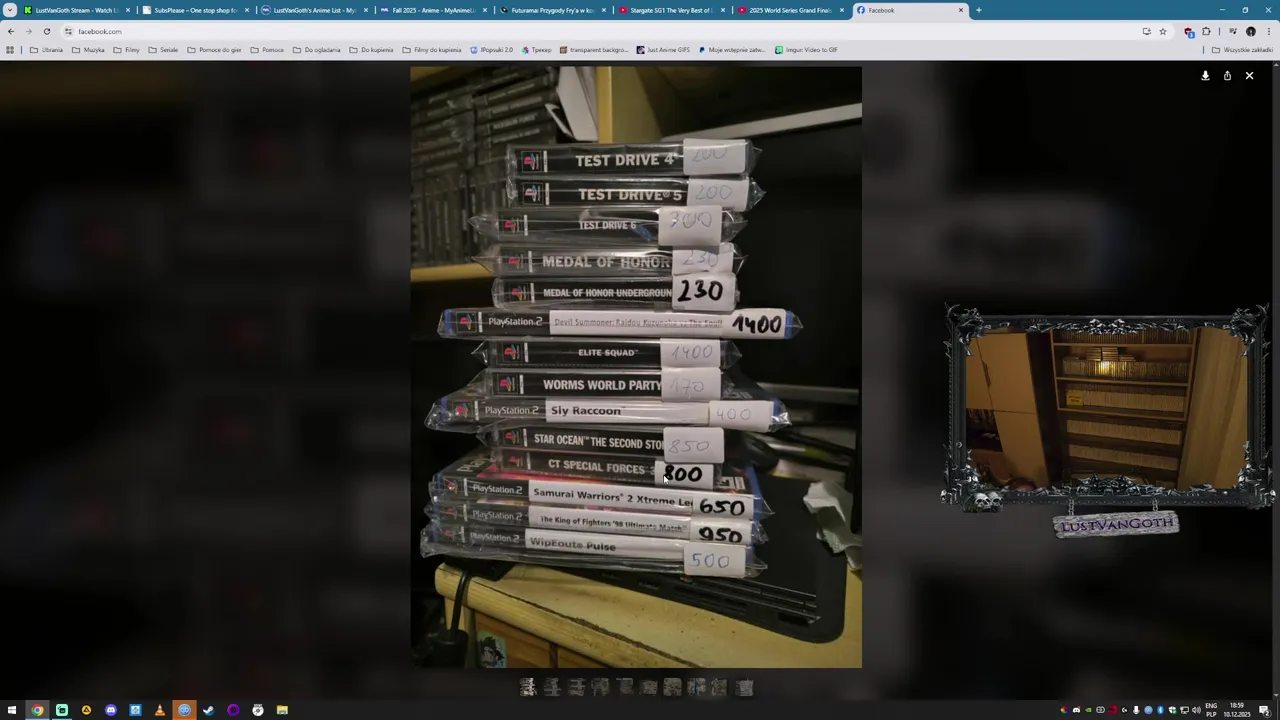
Task: Click the PlayStation game stack photo
Action: [x=636, y=367]
